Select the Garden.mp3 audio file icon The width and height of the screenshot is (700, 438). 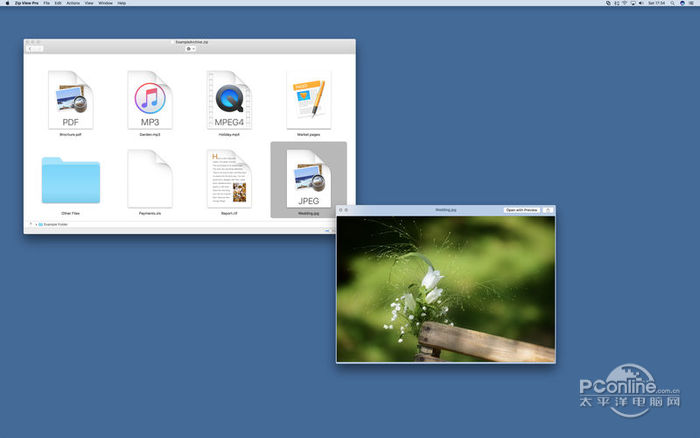(x=150, y=100)
